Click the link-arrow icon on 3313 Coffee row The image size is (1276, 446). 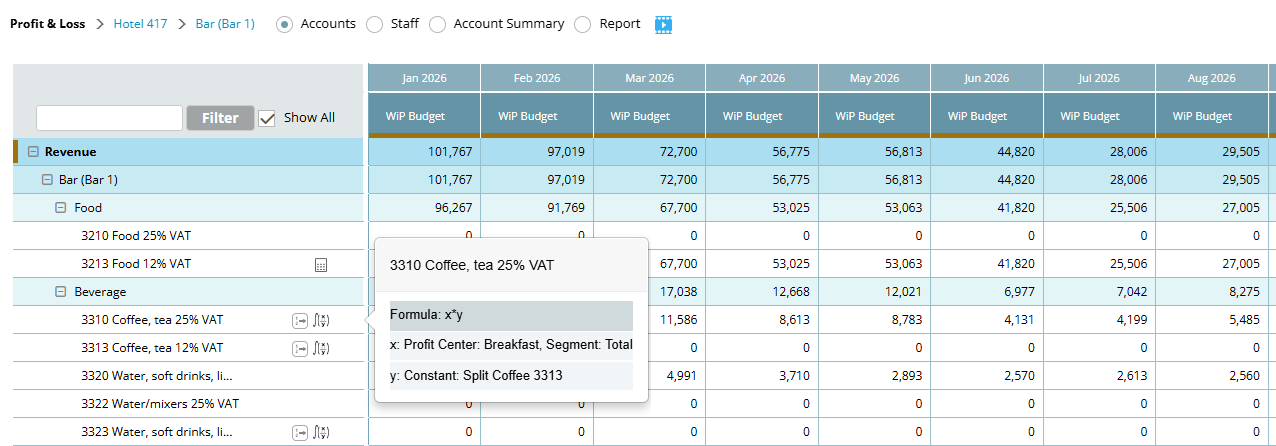(300, 348)
